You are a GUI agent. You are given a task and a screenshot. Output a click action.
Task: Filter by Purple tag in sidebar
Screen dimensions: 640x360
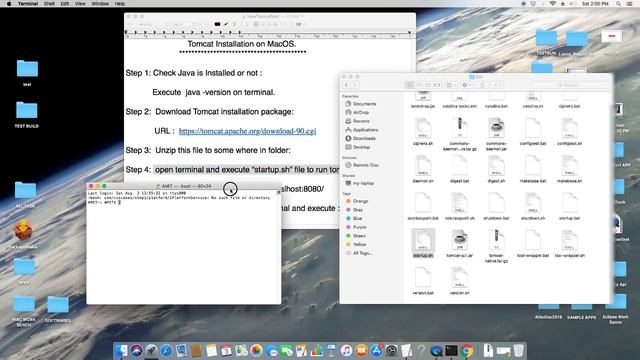(356, 227)
